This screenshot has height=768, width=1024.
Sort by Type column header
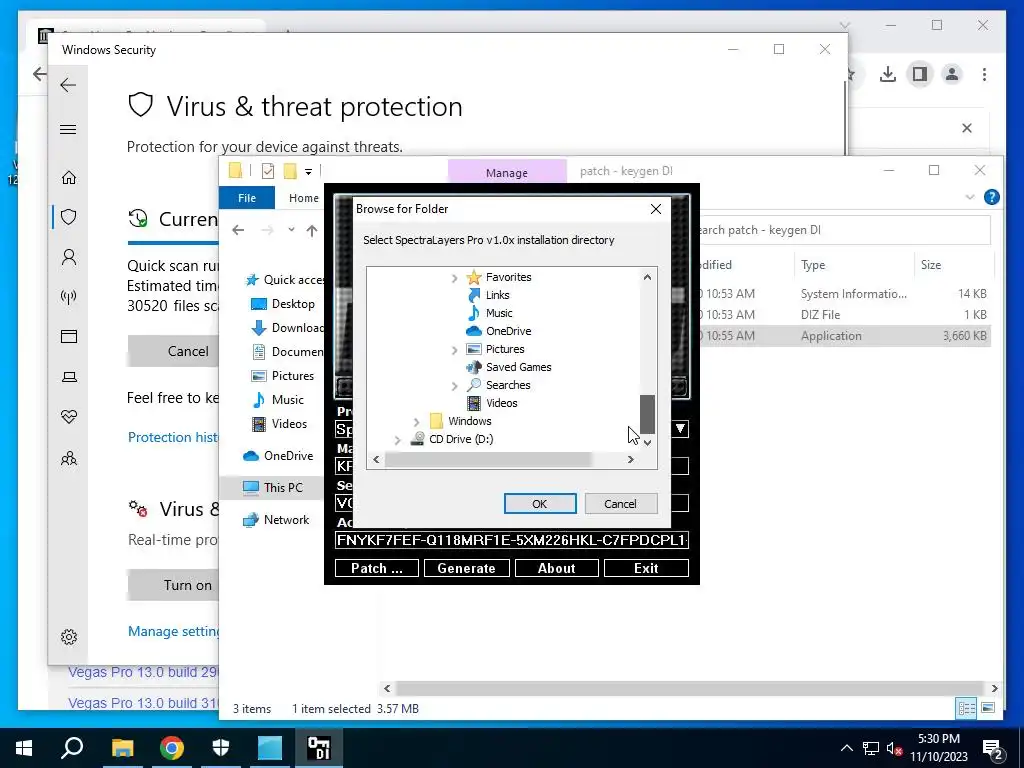pyautogui.click(x=813, y=265)
